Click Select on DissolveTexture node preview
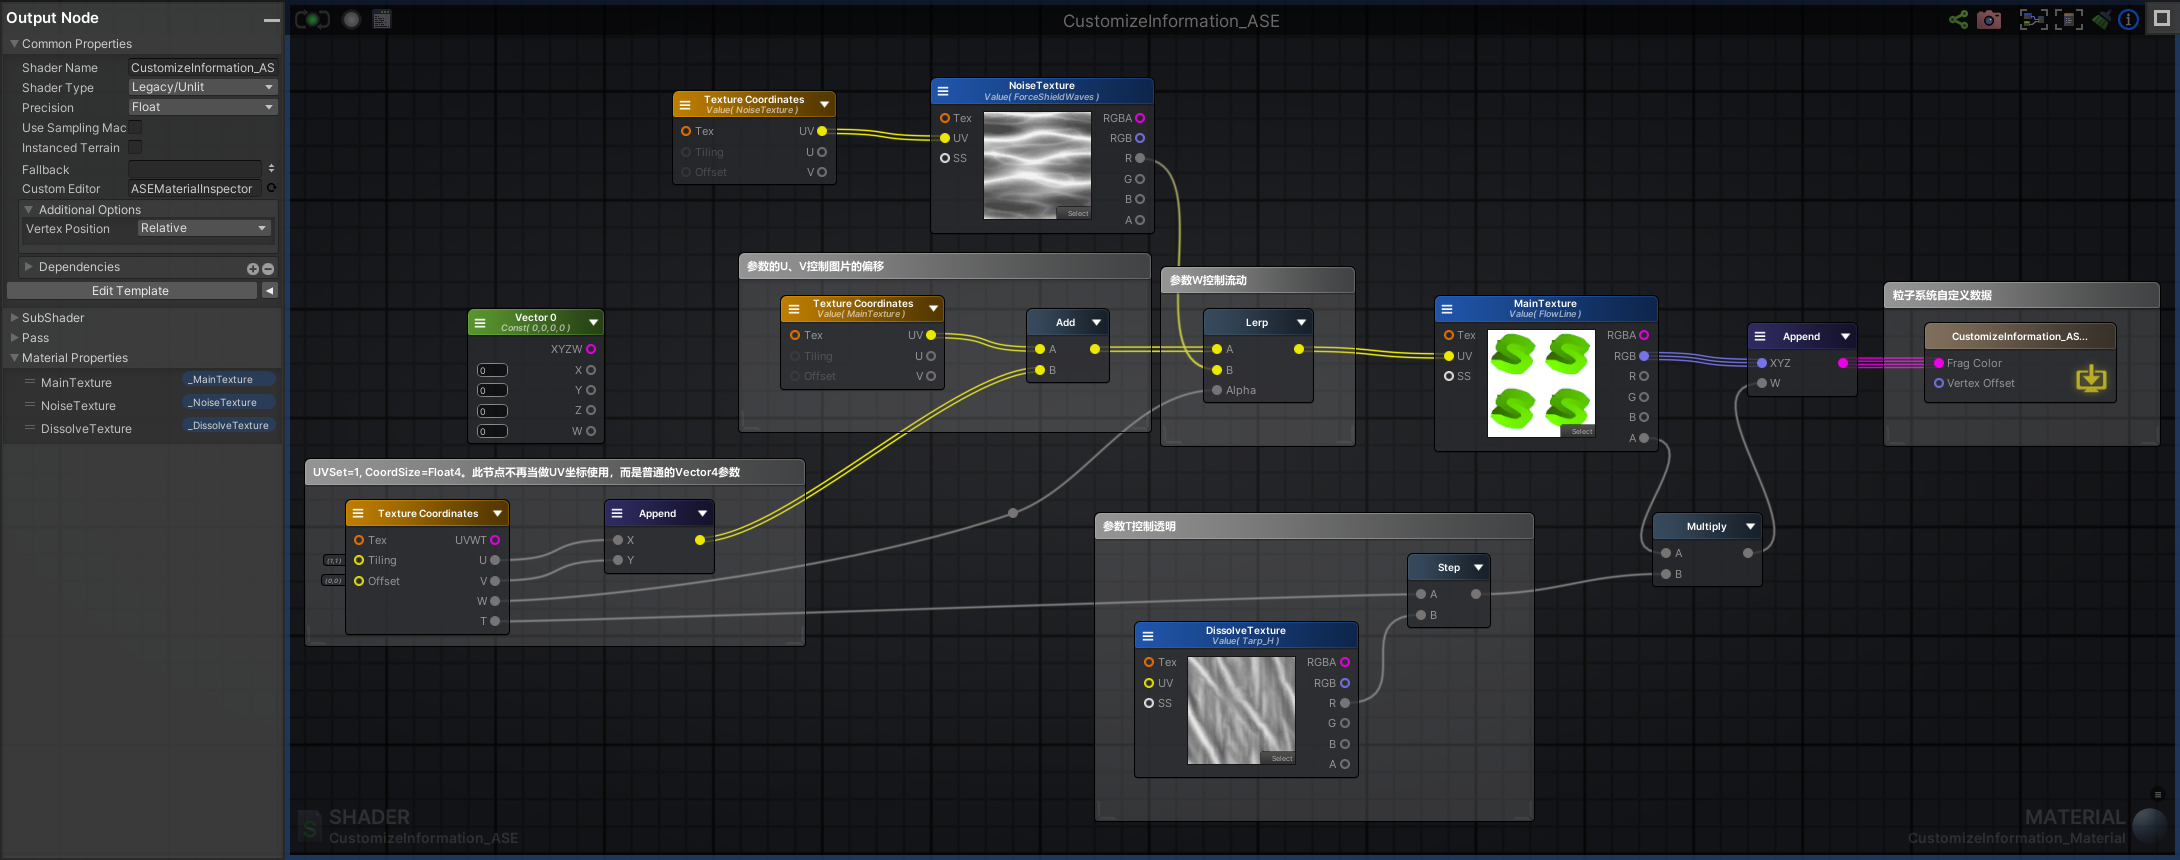The width and height of the screenshot is (2180, 860). tap(1281, 758)
